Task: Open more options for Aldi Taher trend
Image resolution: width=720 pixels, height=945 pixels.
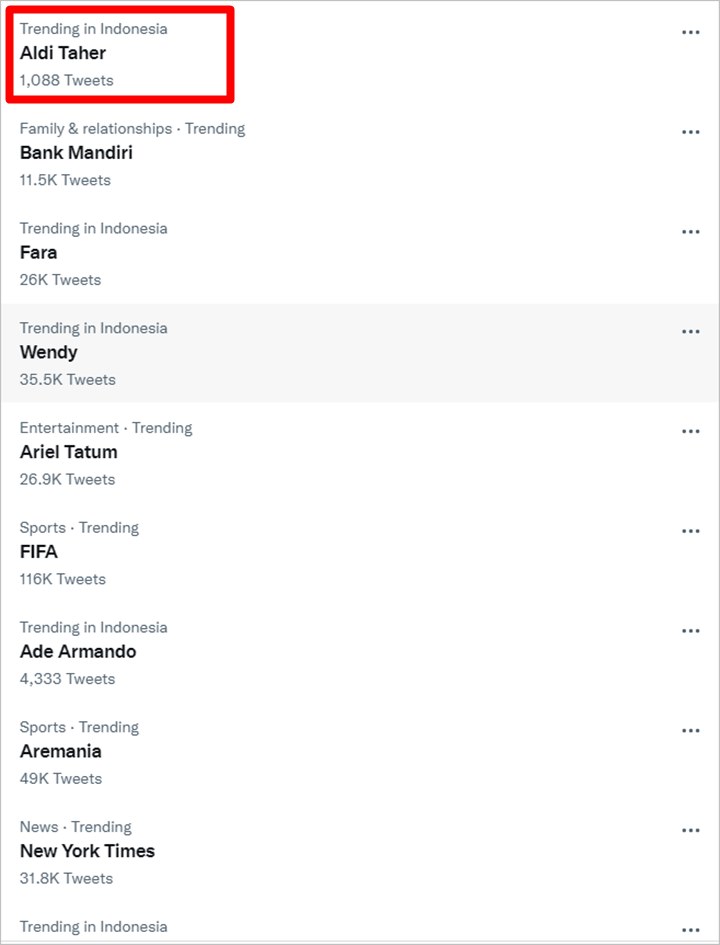Action: pyautogui.click(x=690, y=33)
